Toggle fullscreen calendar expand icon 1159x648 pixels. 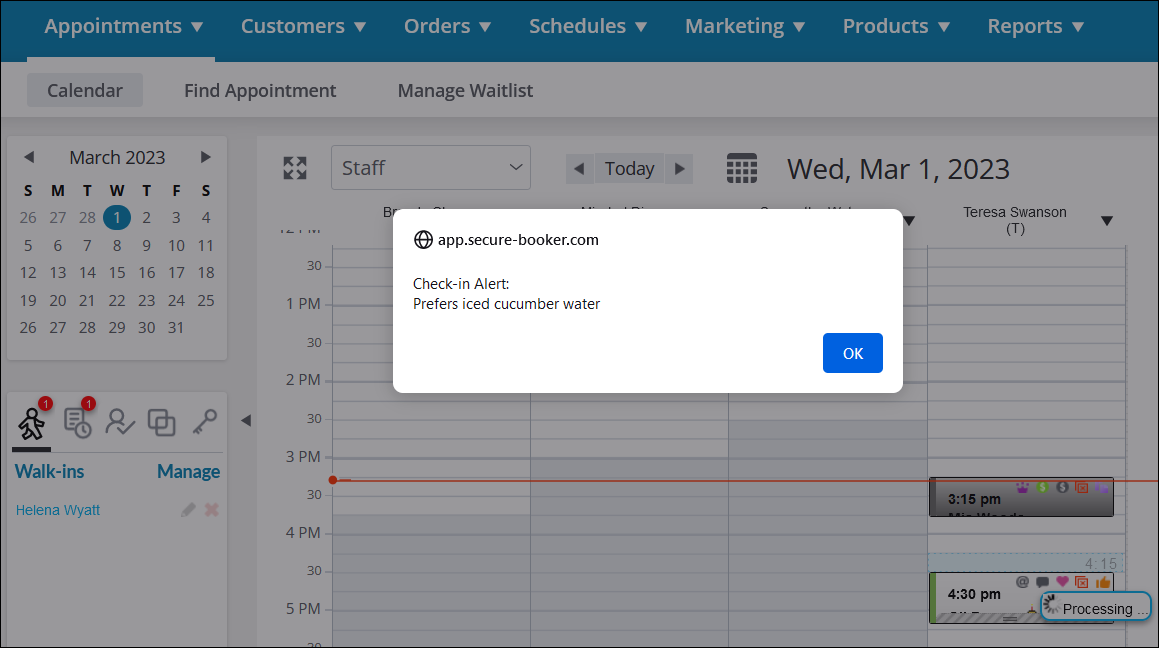(295, 168)
